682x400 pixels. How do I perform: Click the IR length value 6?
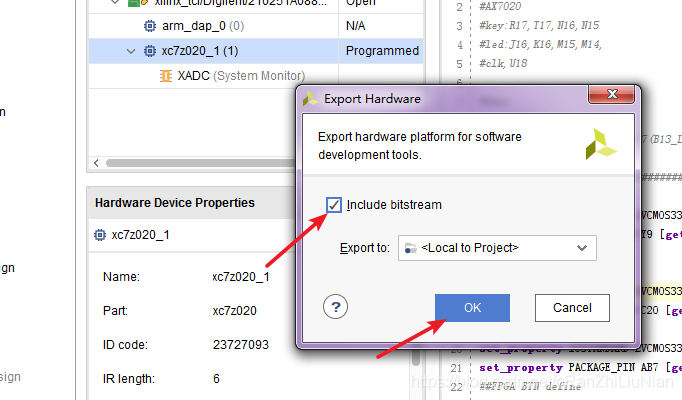pyautogui.click(x=216, y=379)
